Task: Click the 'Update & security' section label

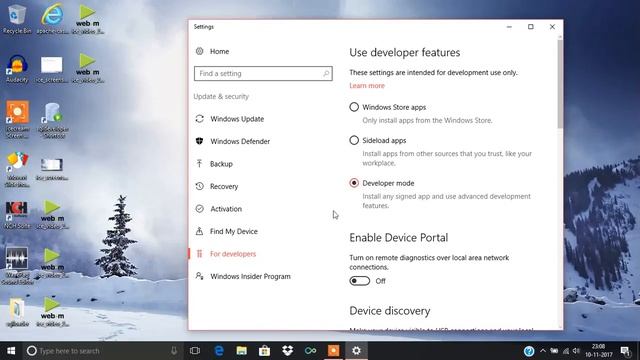Action: (221, 96)
